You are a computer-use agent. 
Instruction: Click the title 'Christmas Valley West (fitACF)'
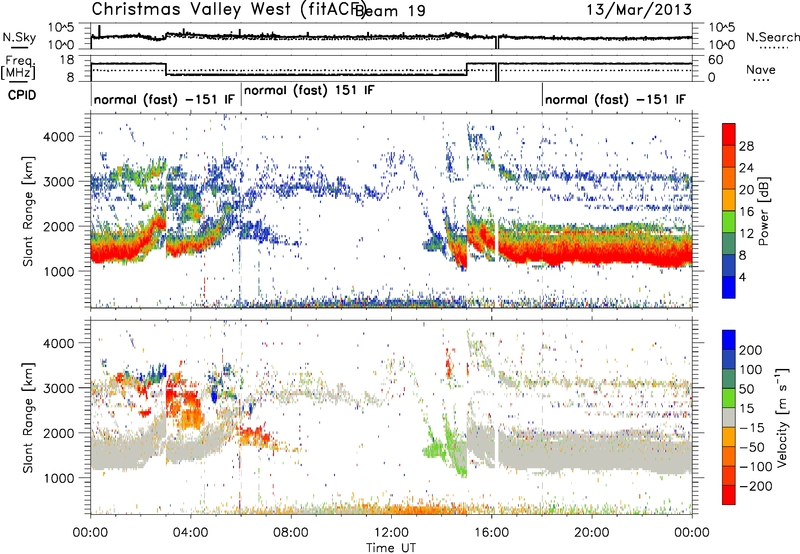tap(229, 9)
